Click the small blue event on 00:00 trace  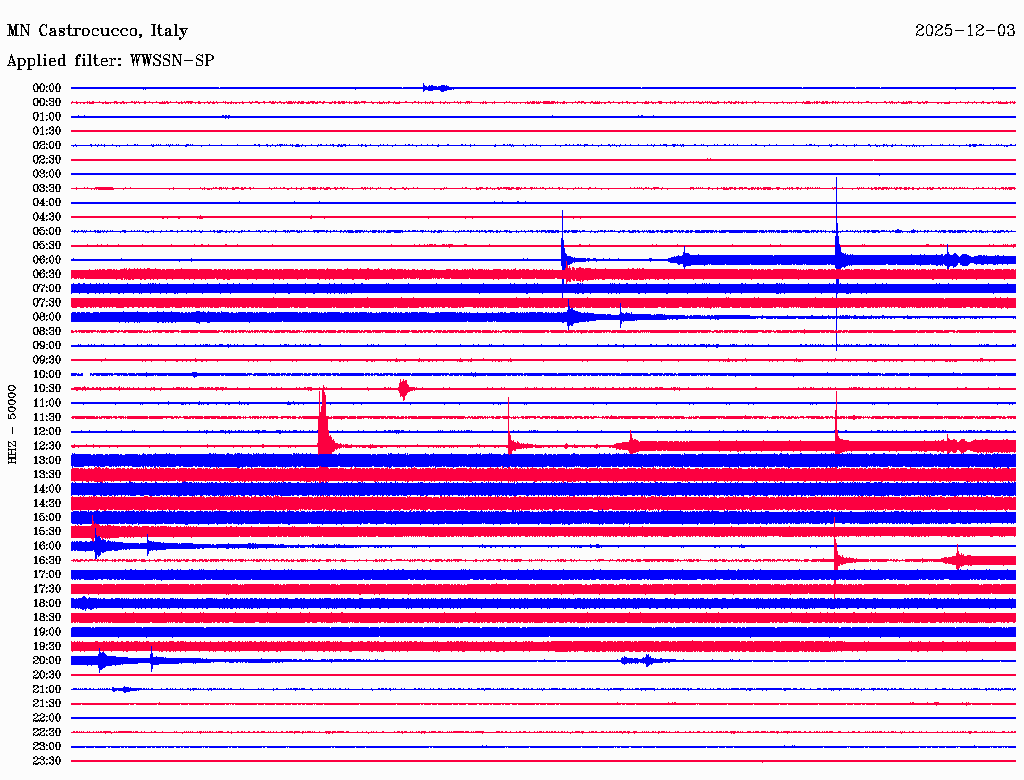point(437,88)
